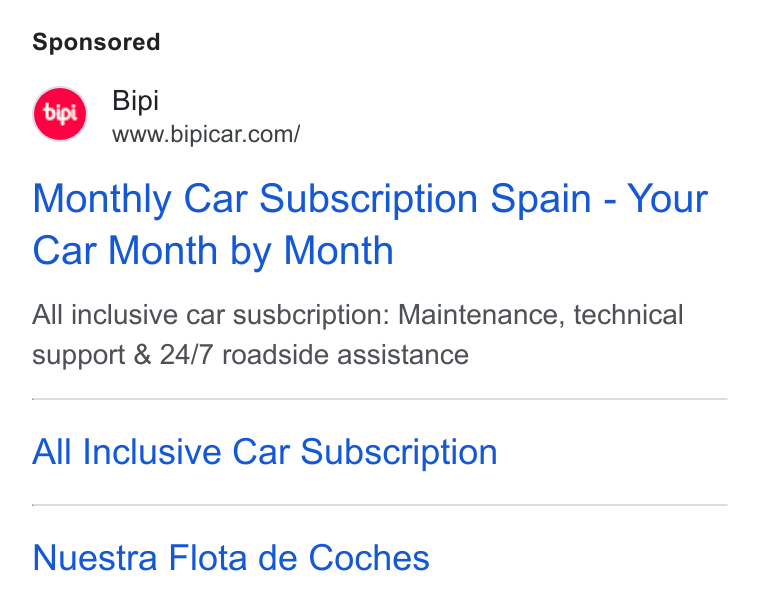Open the Nuestra Flota de Coches sitelink
The height and width of the screenshot is (610, 760).
pyautogui.click(x=231, y=558)
